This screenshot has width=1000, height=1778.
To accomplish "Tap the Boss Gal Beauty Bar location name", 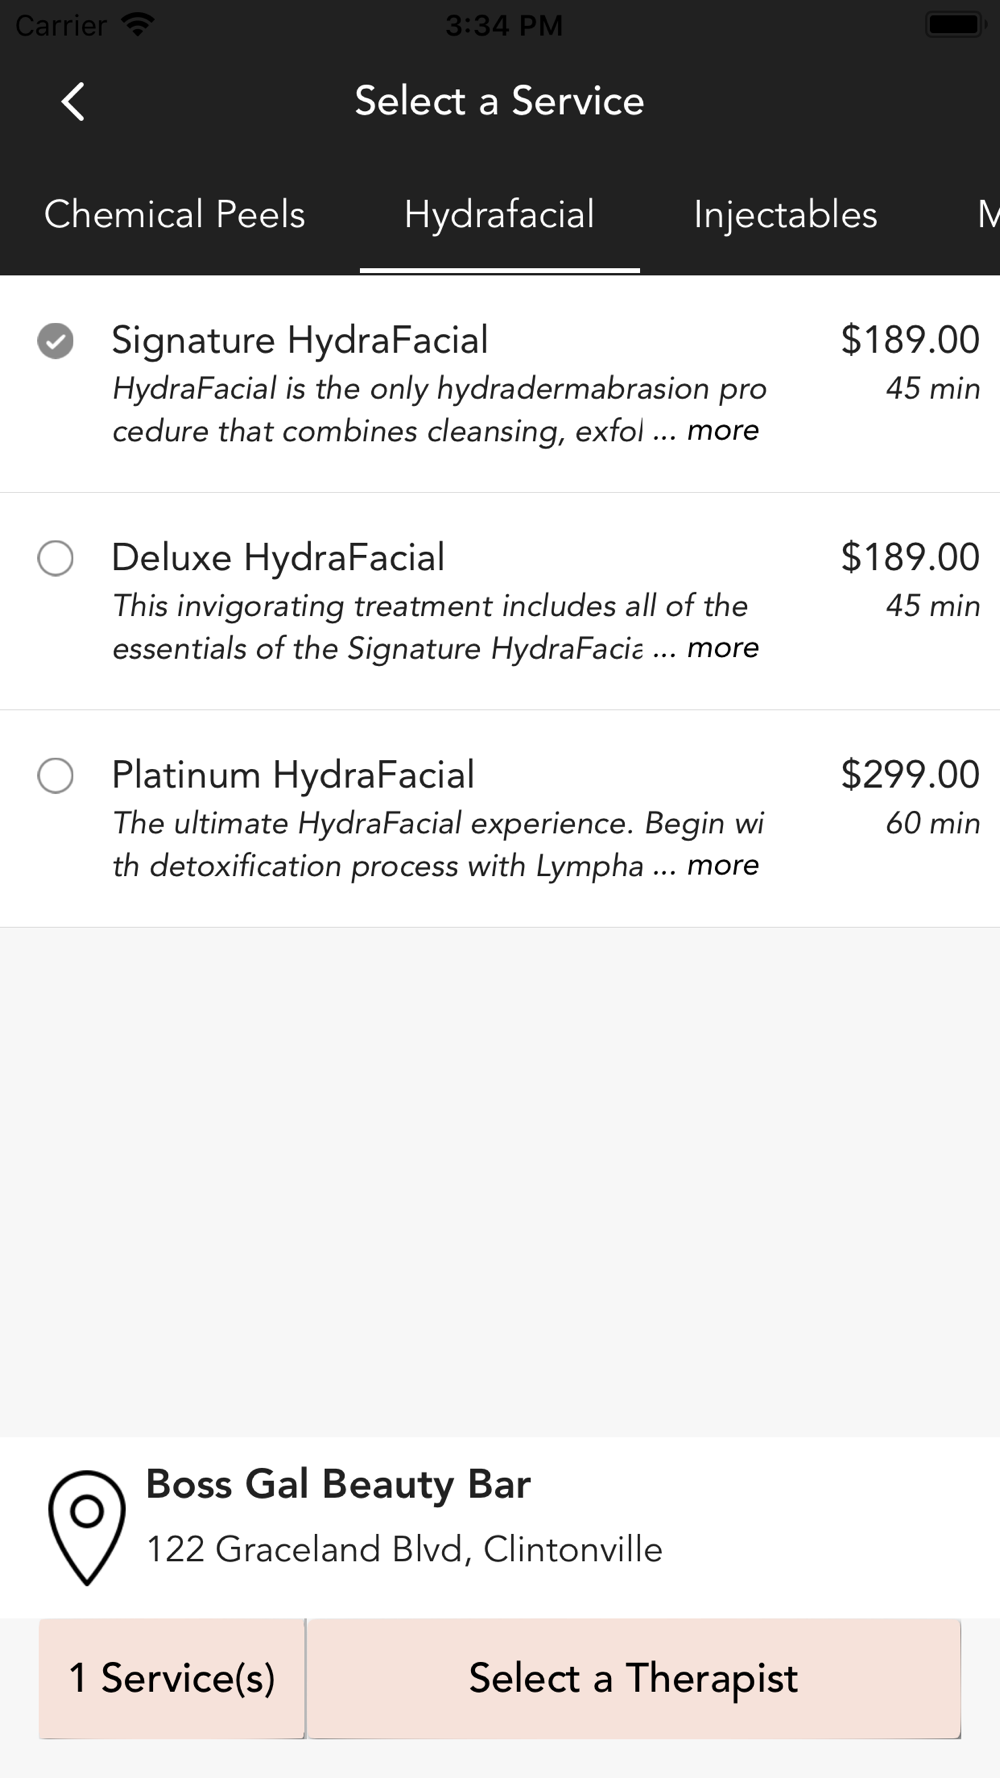I will (x=338, y=1484).
